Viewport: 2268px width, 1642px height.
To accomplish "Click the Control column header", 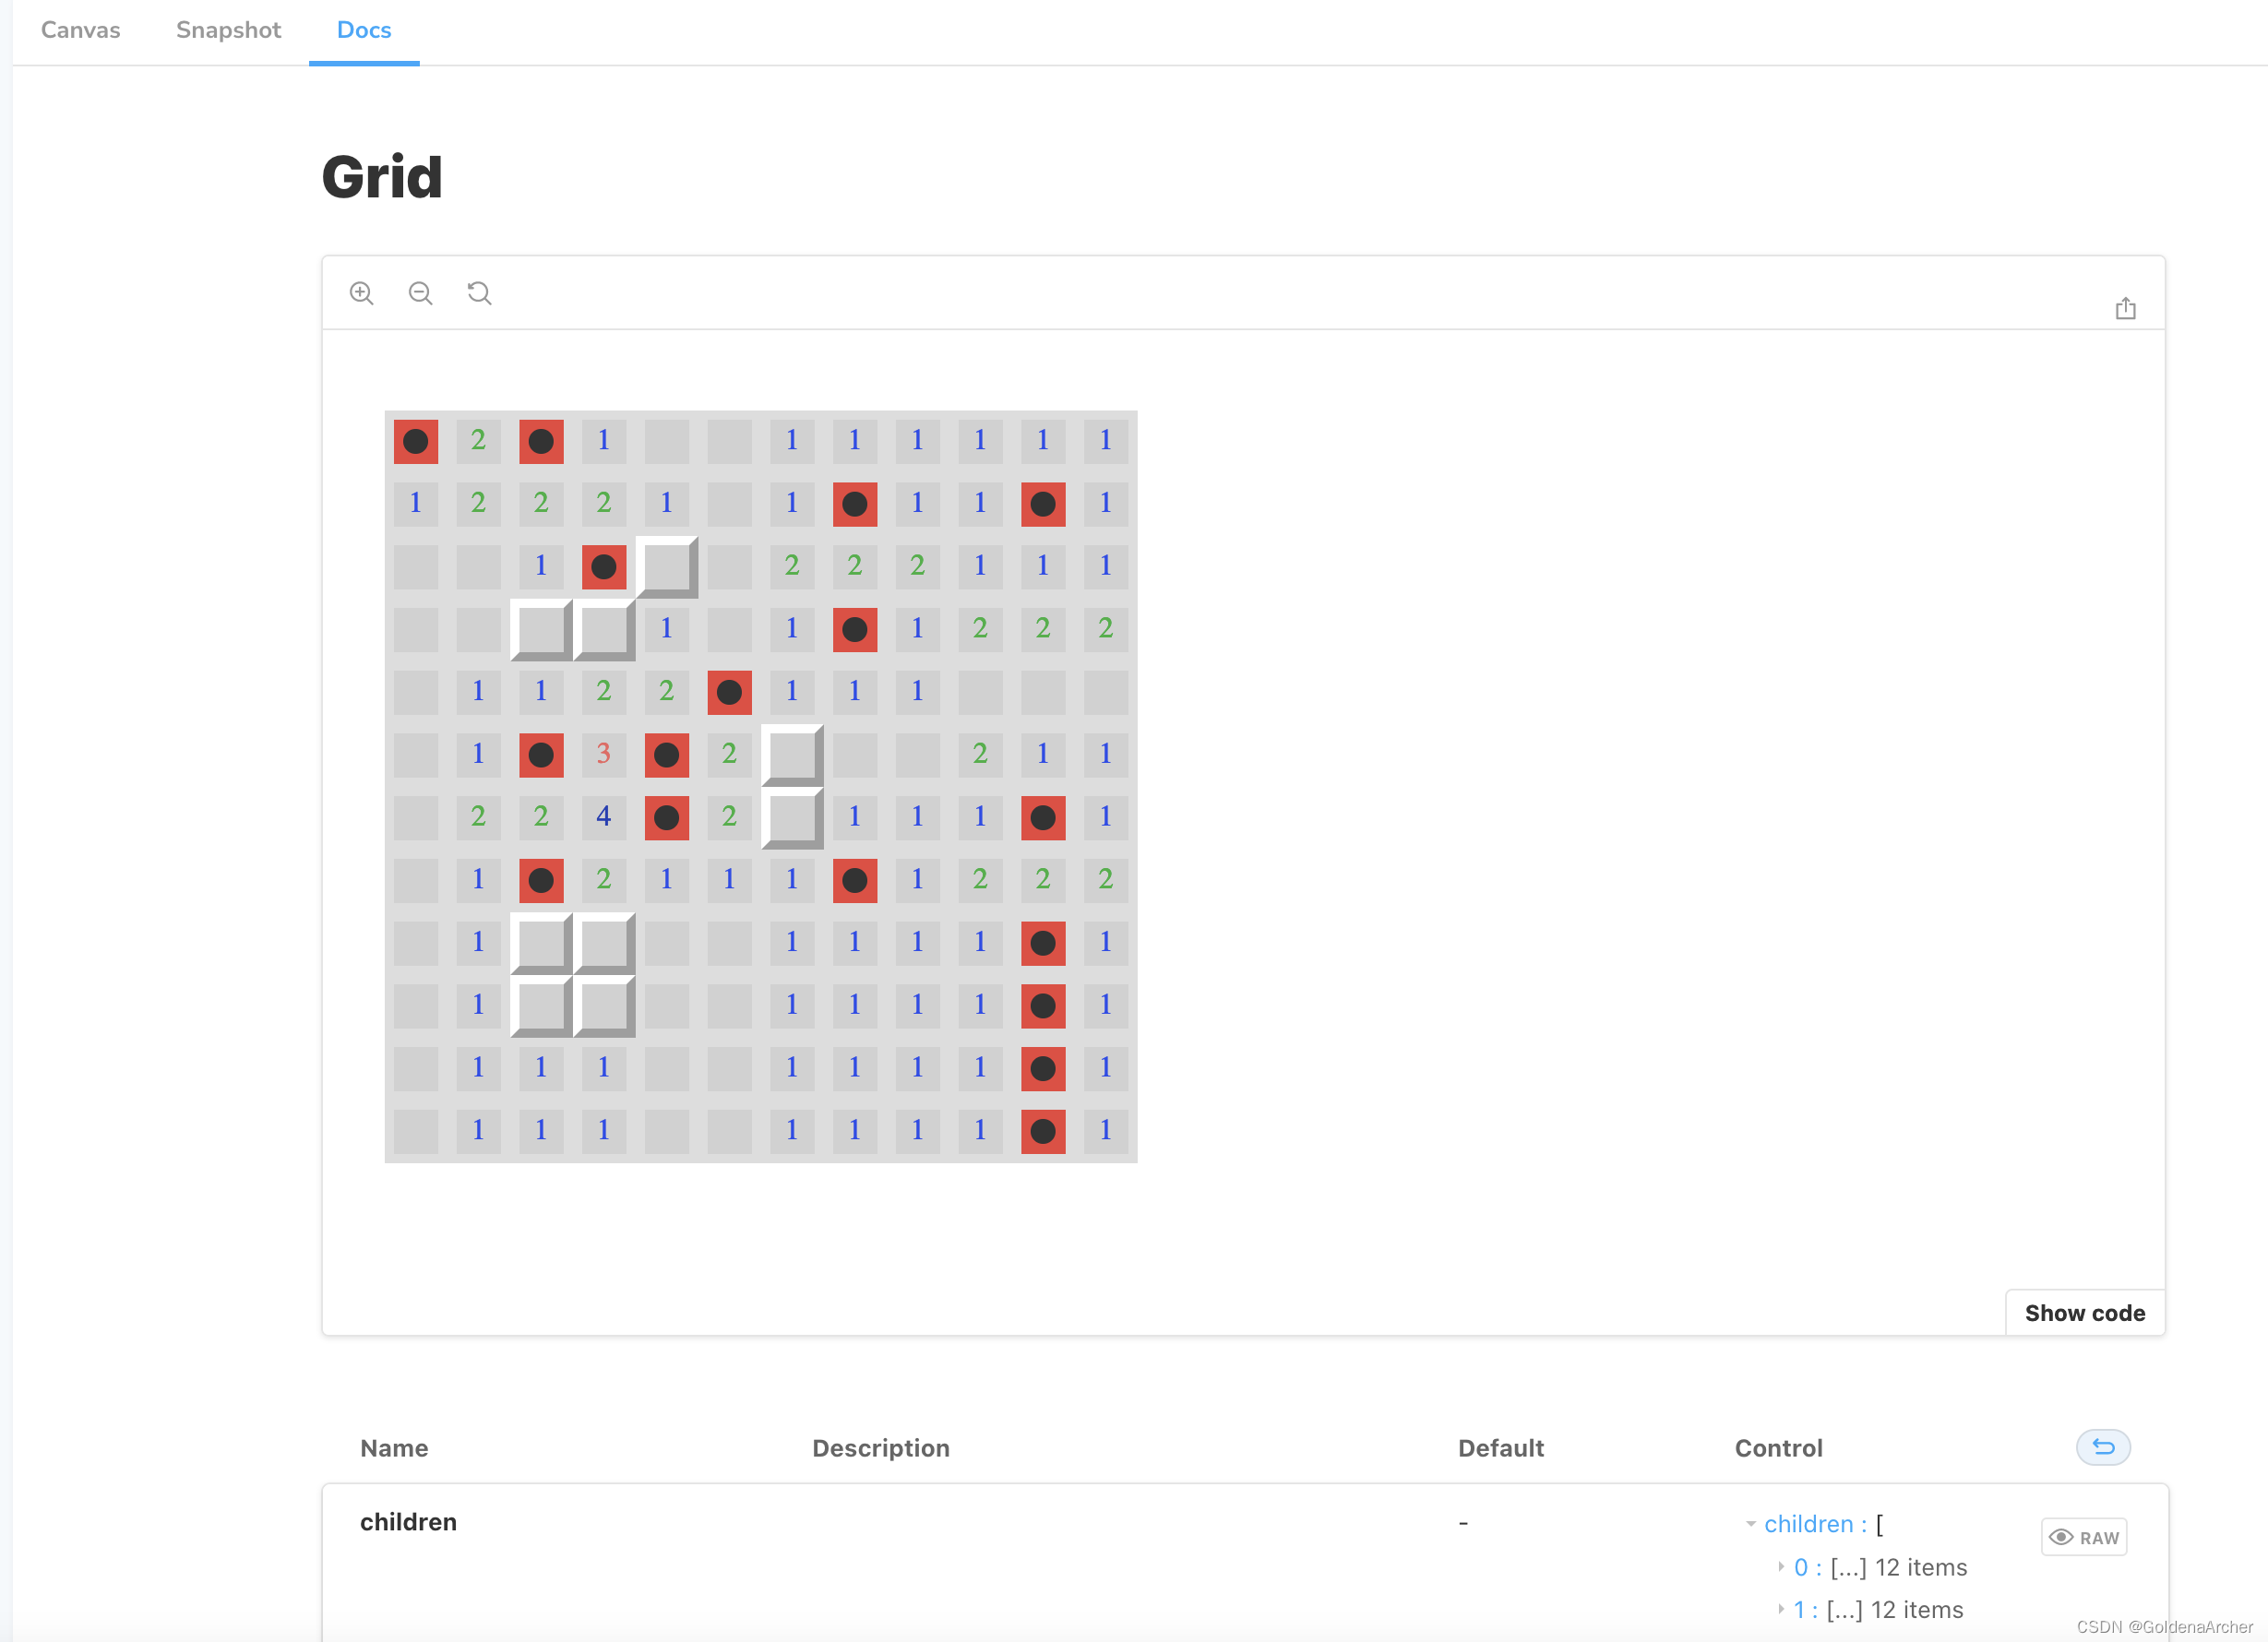I will tap(1778, 1448).
